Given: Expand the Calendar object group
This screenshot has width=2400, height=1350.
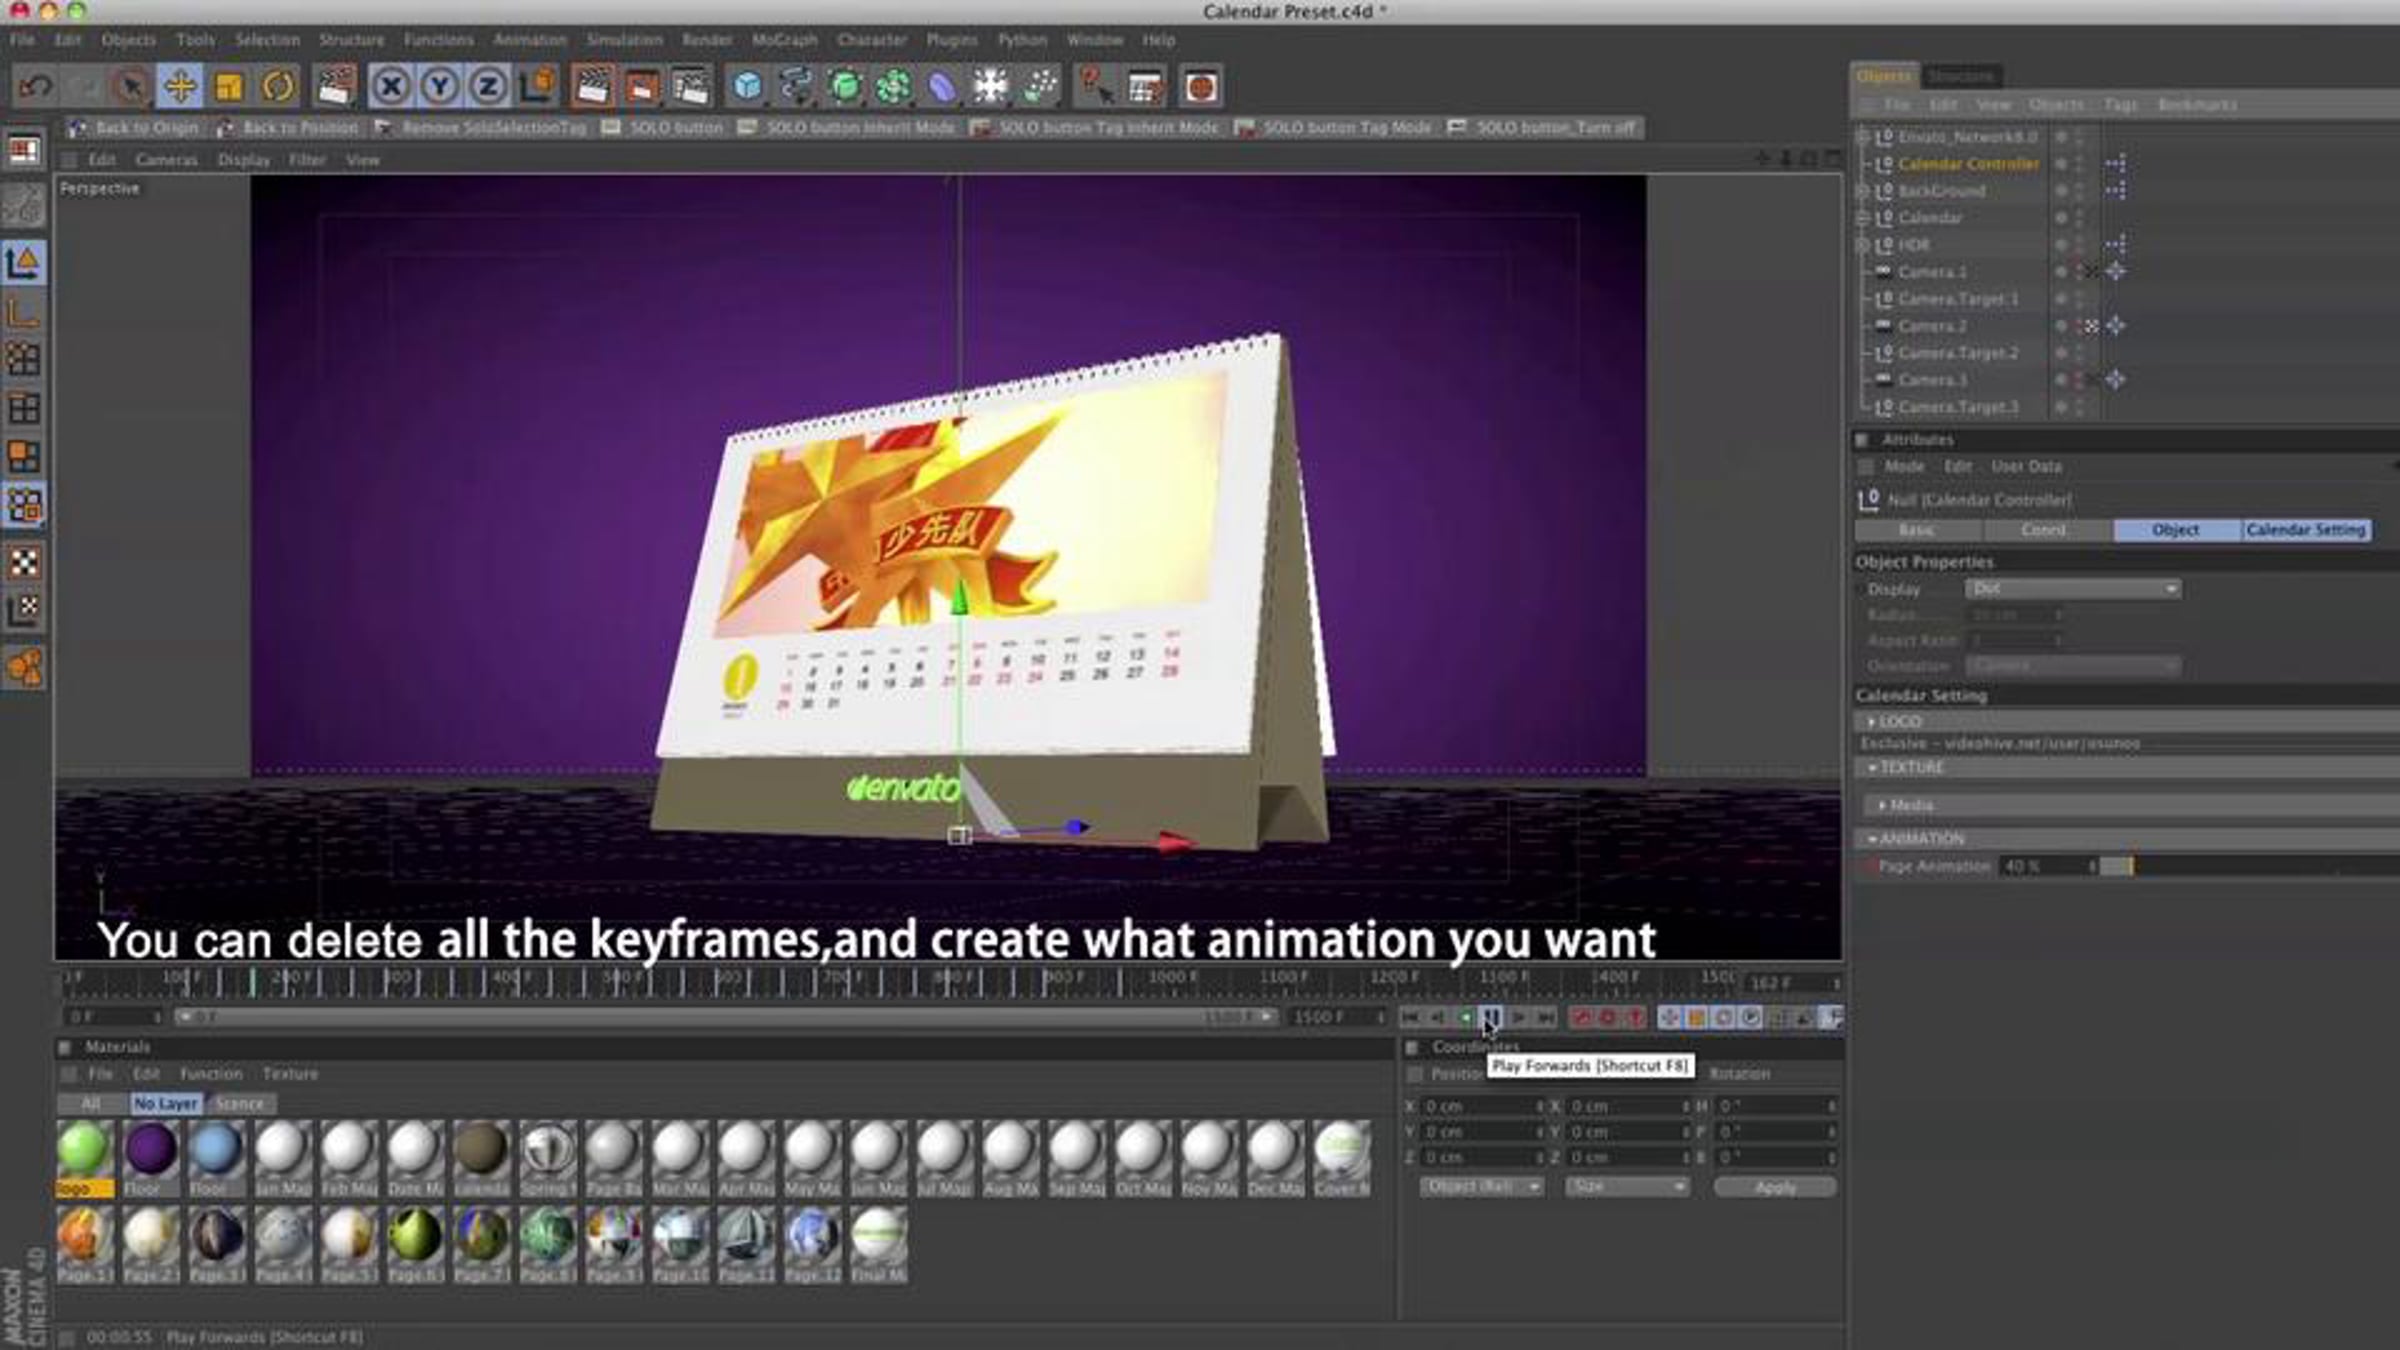Looking at the screenshot, I should [x=1862, y=218].
